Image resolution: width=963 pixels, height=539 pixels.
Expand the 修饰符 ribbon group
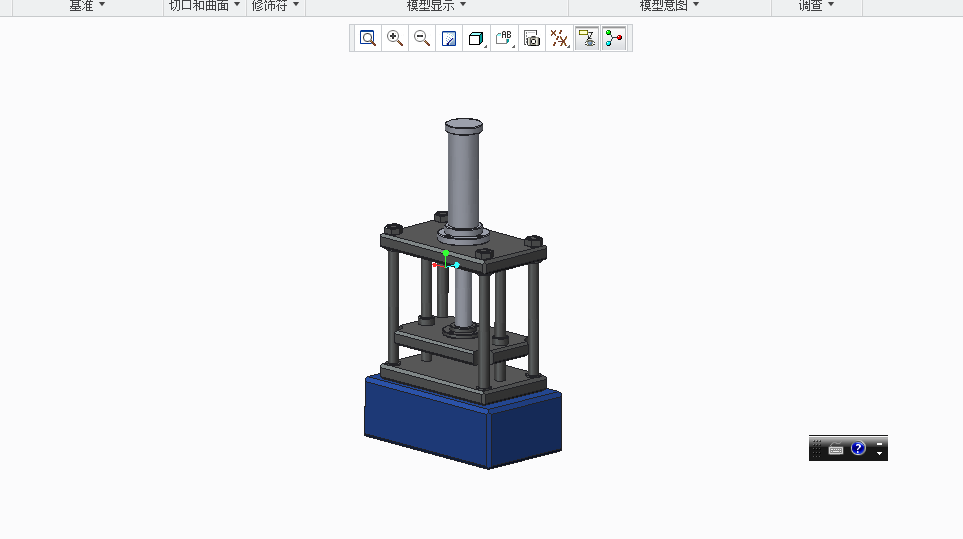click(x=275, y=6)
